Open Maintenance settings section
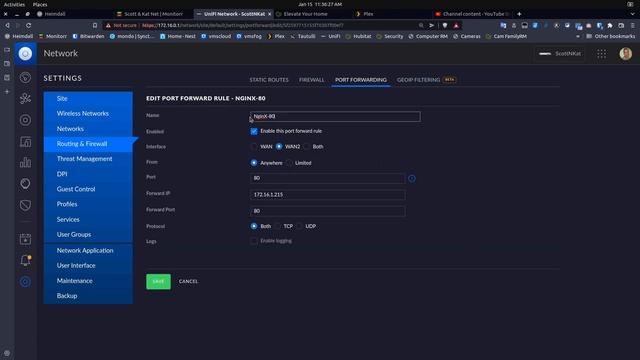This screenshot has width=640, height=360. tap(88, 281)
